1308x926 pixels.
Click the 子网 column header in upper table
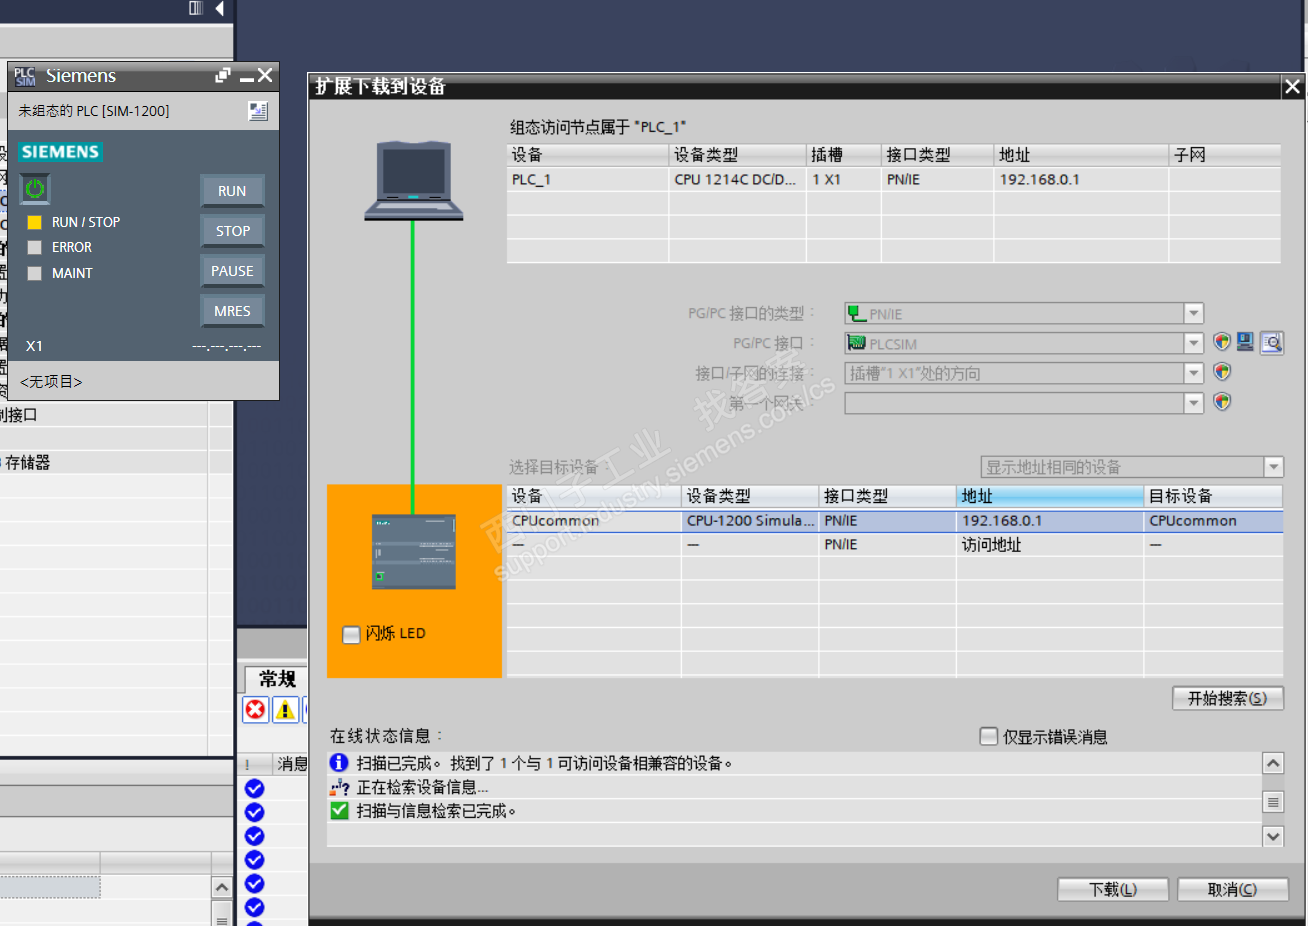[x=1225, y=155]
